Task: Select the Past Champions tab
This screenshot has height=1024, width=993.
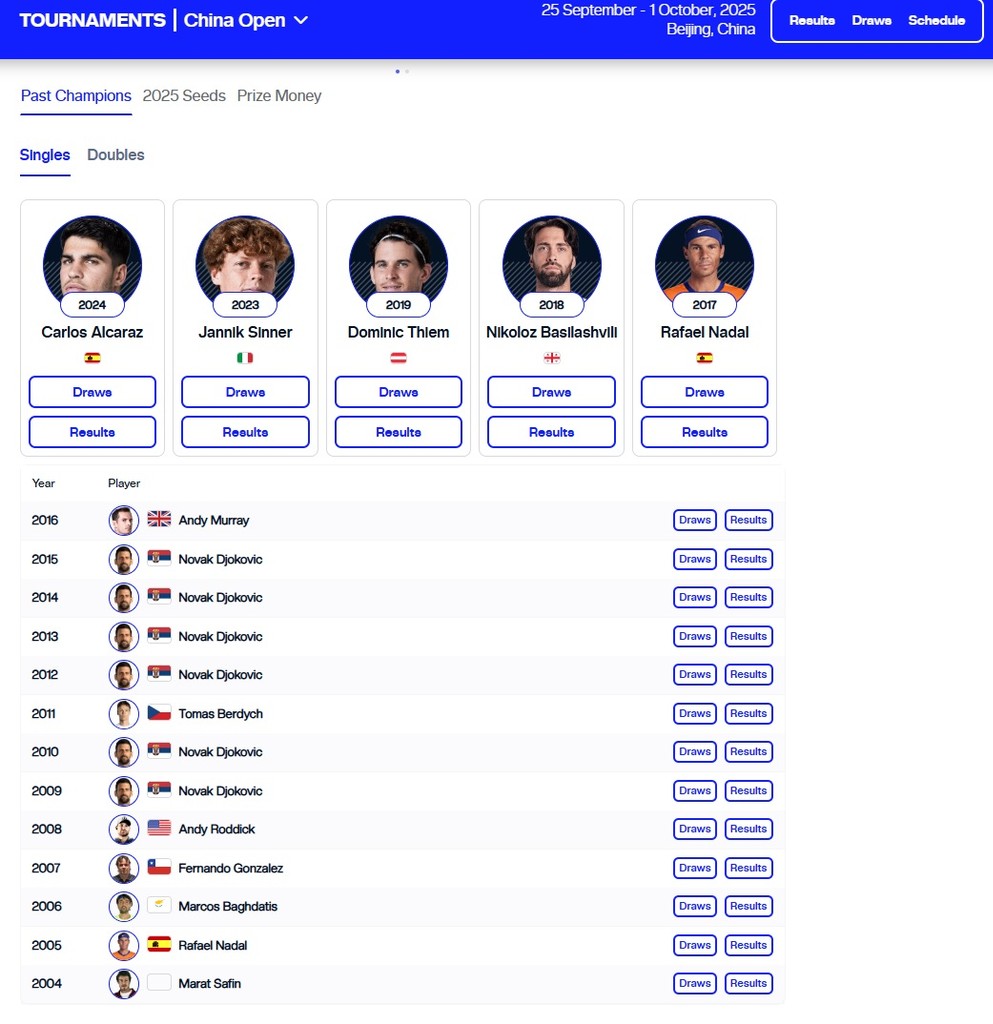Action: (x=76, y=96)
